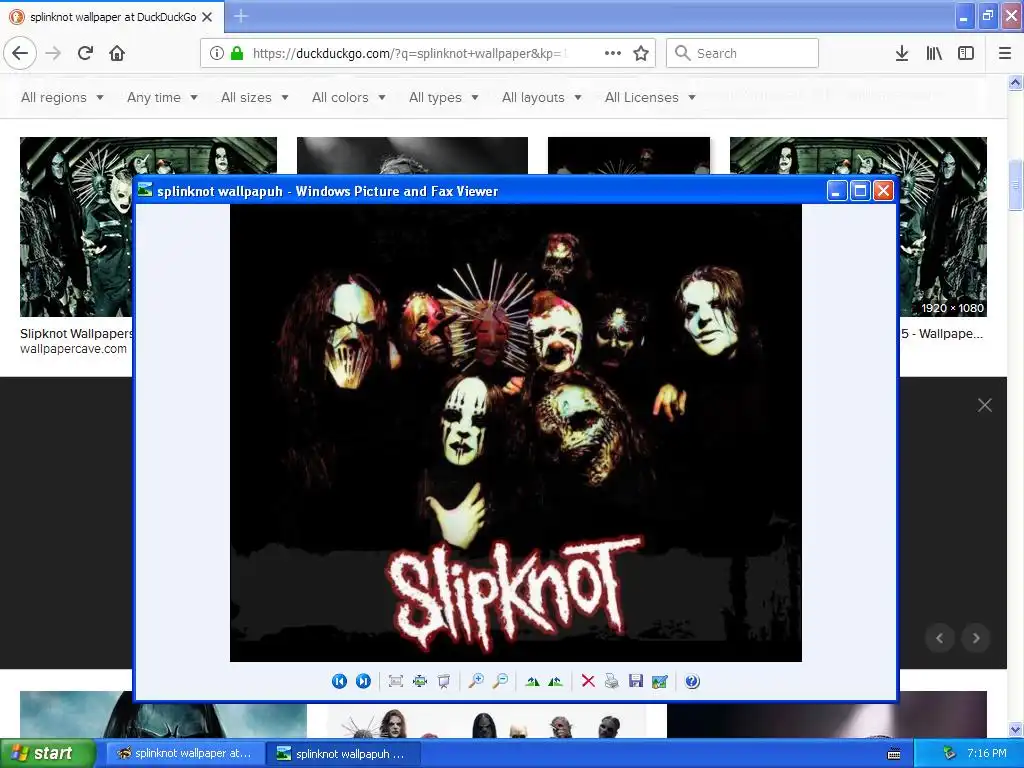
Task: Go to next image in Picture Viewer
Action: [x=363, y=681]
